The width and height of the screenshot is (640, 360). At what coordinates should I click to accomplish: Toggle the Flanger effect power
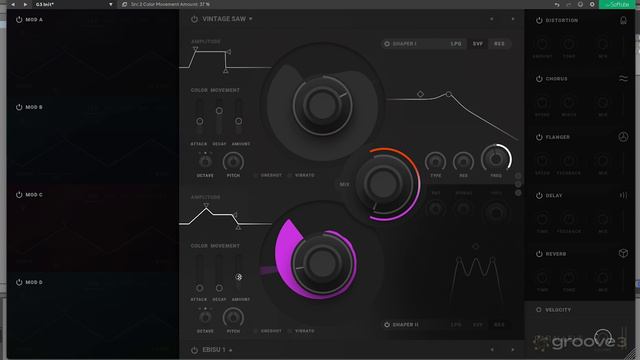point(539,137)
